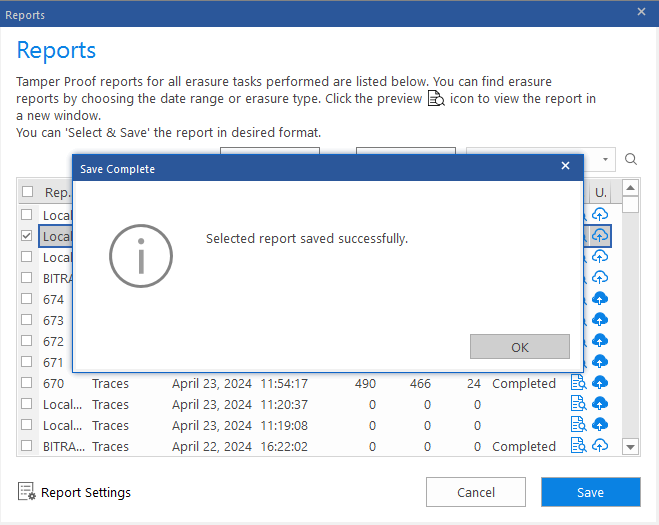Click upload cloud icon in first Local row
The width and height of the screenshot is (659, 525).
click(x=600, y=214)
